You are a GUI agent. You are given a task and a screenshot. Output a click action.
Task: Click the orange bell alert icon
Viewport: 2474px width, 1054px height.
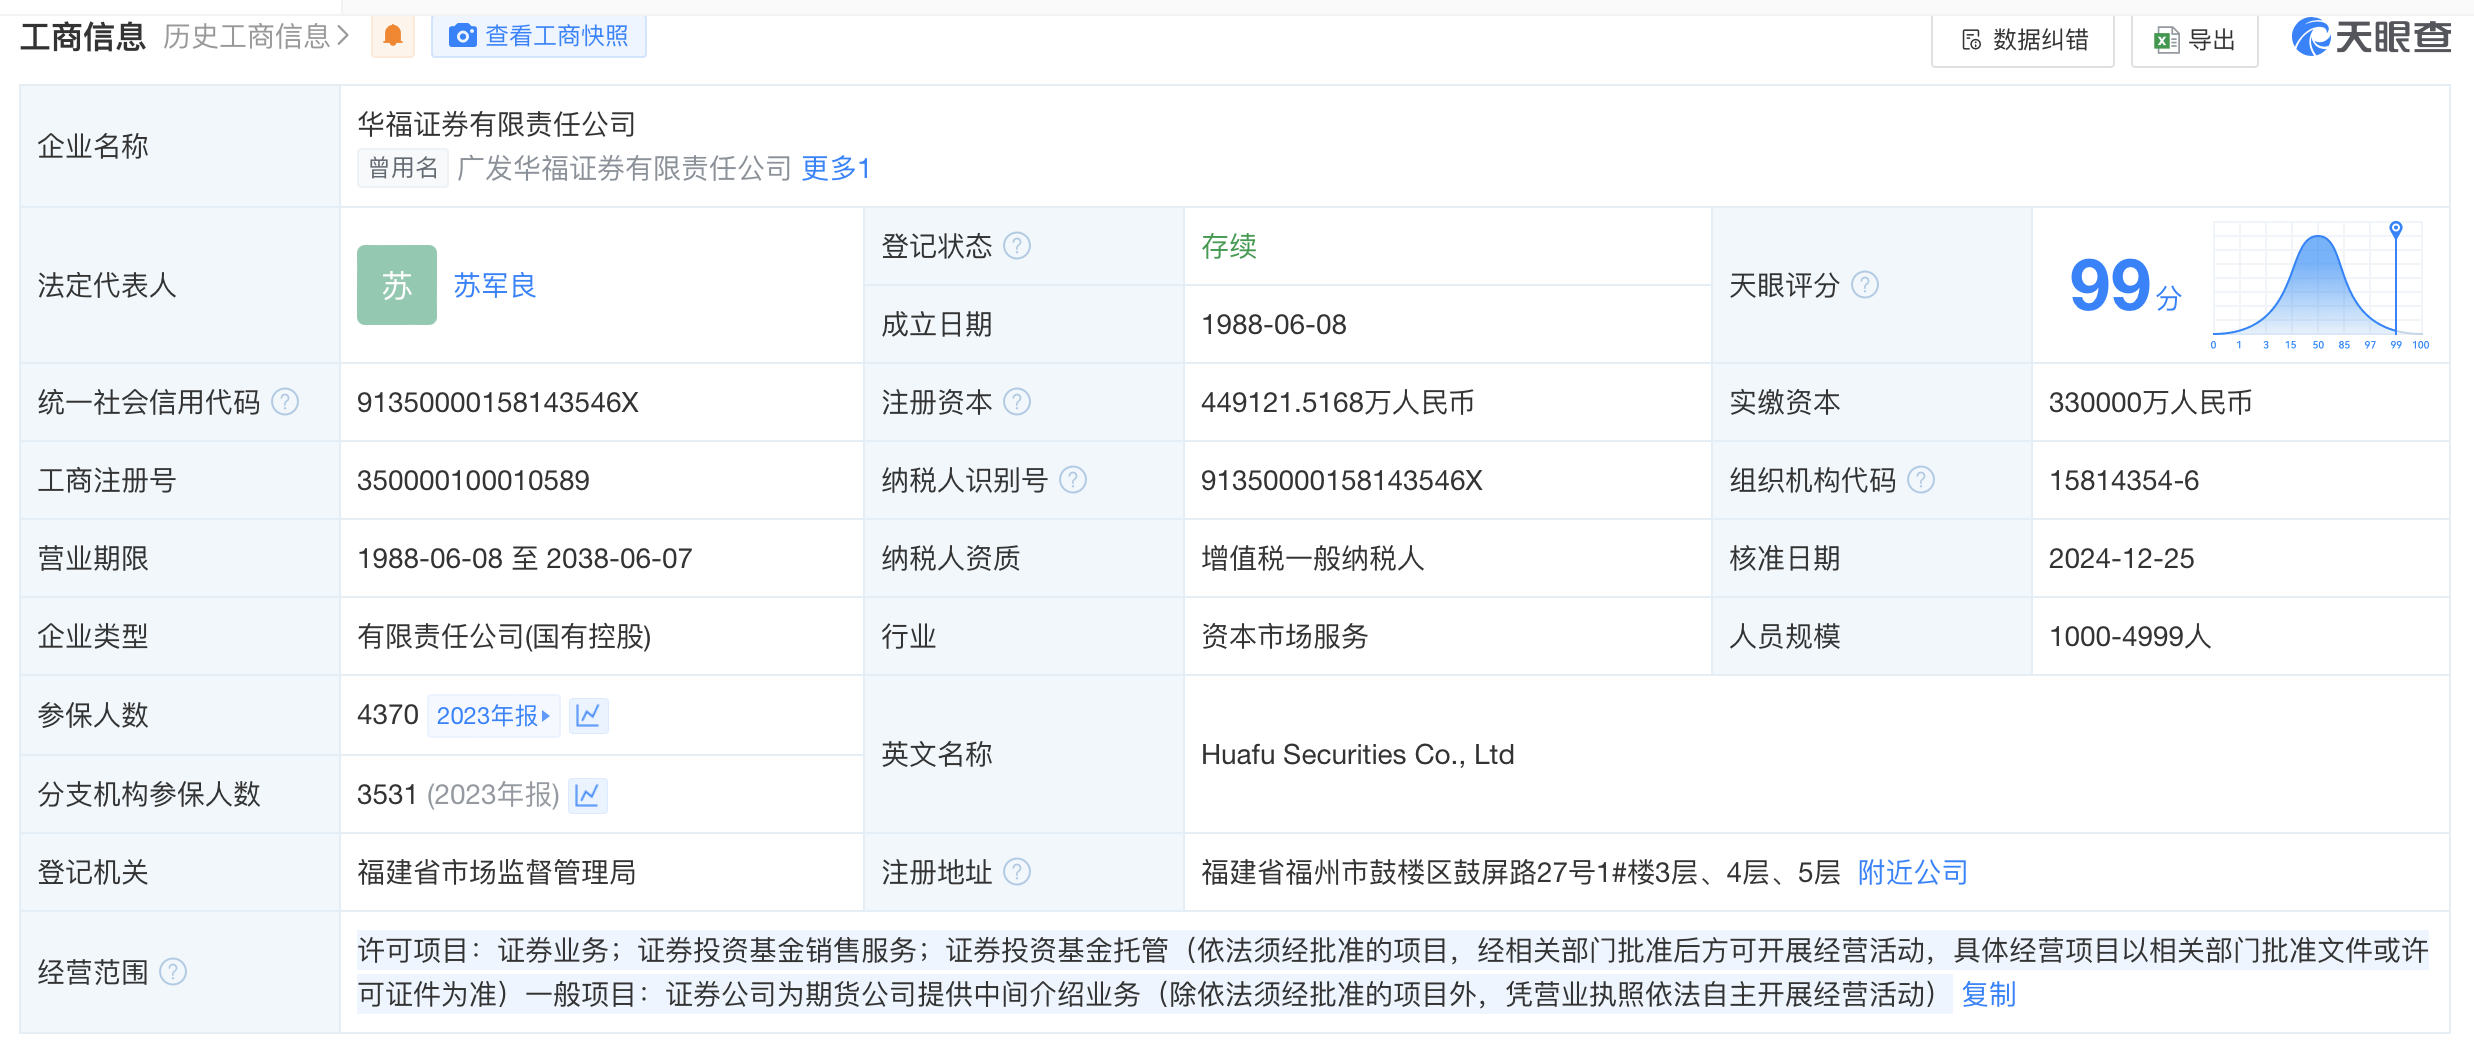(x=393, y=36)
